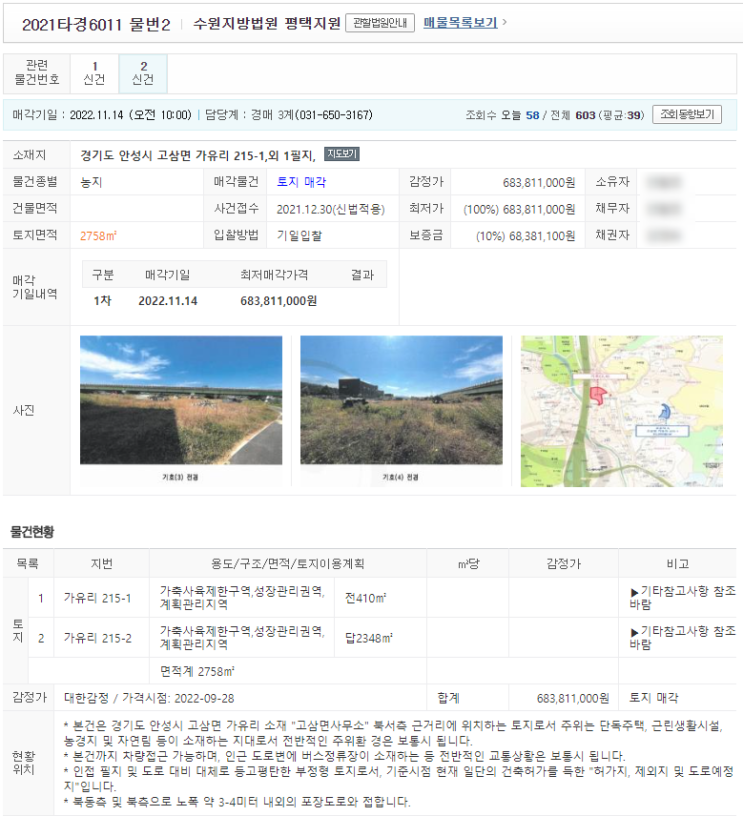
Task: Click the 2022.11.14 date in sale schedule table
Action: click(x=168, y=301)
